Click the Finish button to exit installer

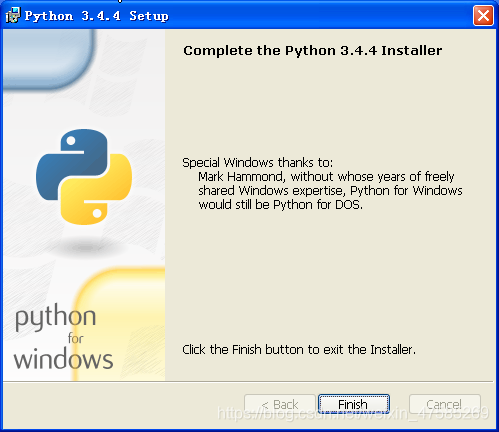click(x=353, y=404)
